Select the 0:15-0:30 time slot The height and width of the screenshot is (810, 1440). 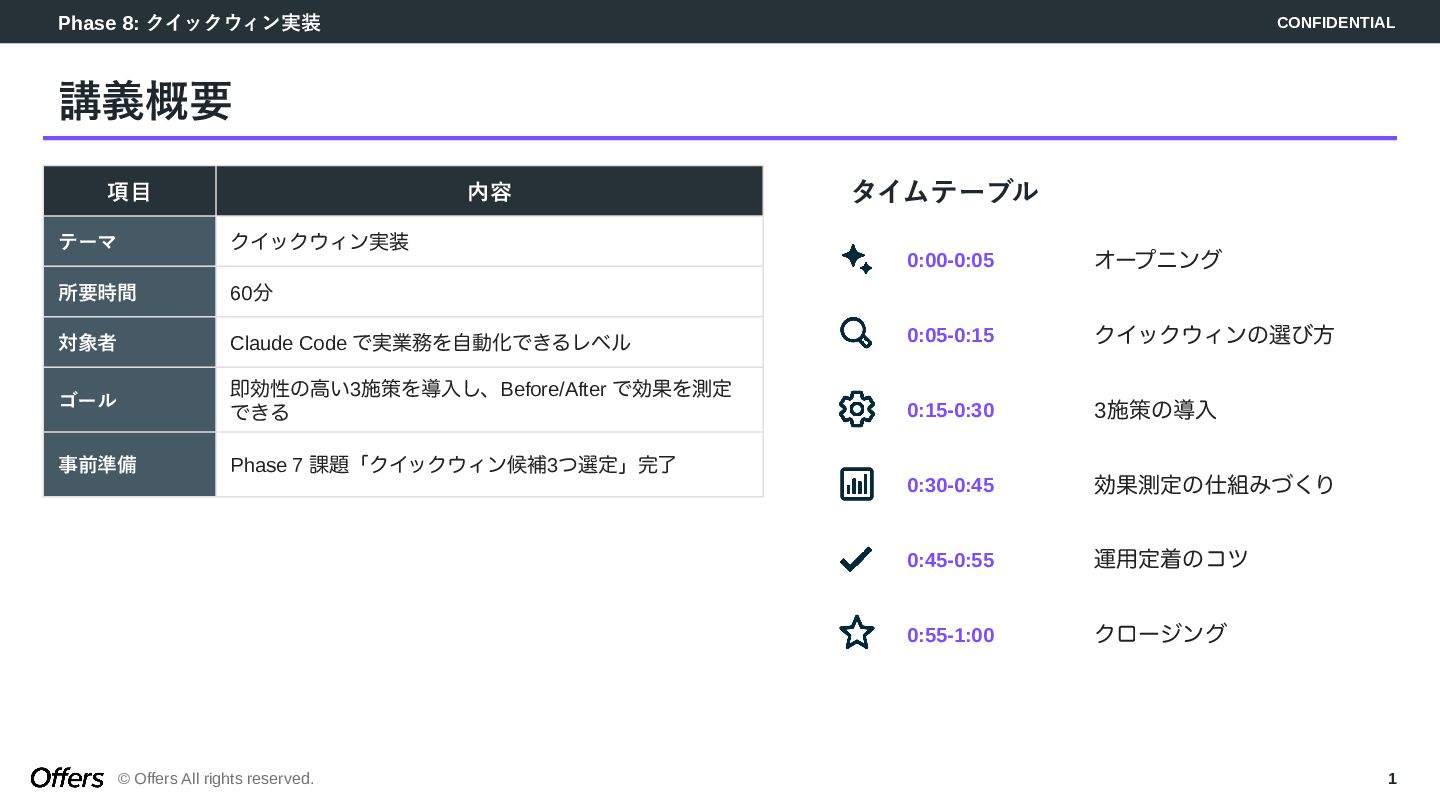pyautogui.click(x=950, y=411)
